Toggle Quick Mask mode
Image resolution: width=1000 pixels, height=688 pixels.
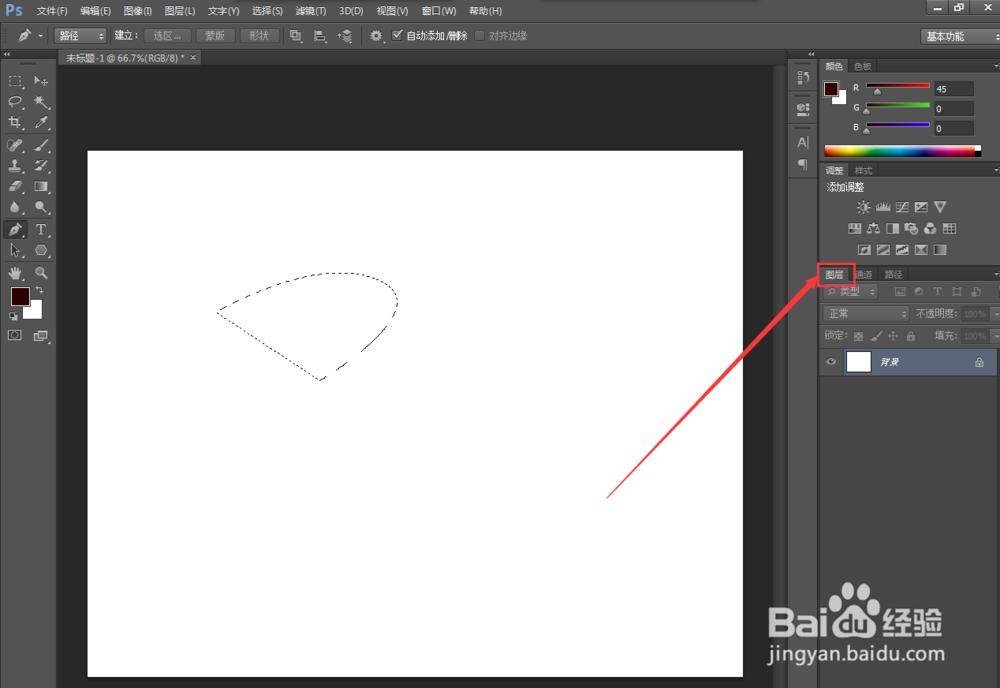coord(15,335)
